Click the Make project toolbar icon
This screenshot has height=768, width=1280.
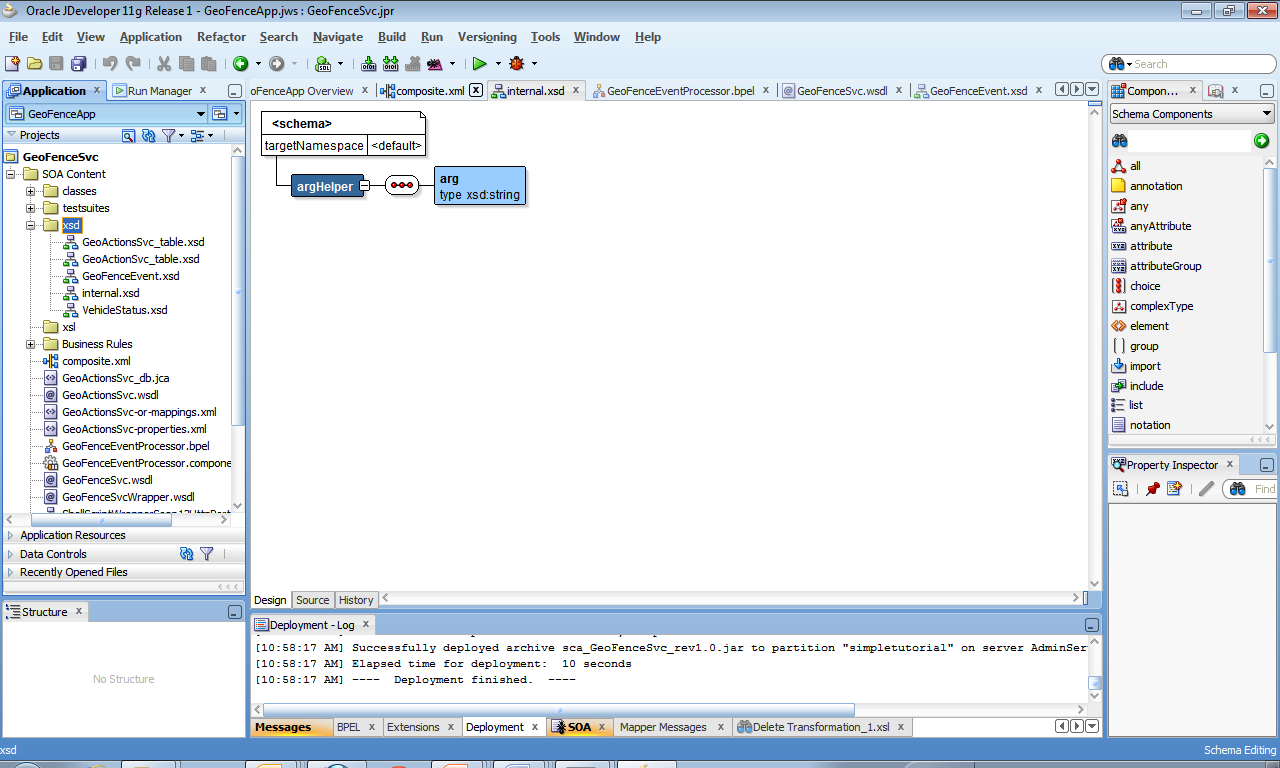point(369,63)
